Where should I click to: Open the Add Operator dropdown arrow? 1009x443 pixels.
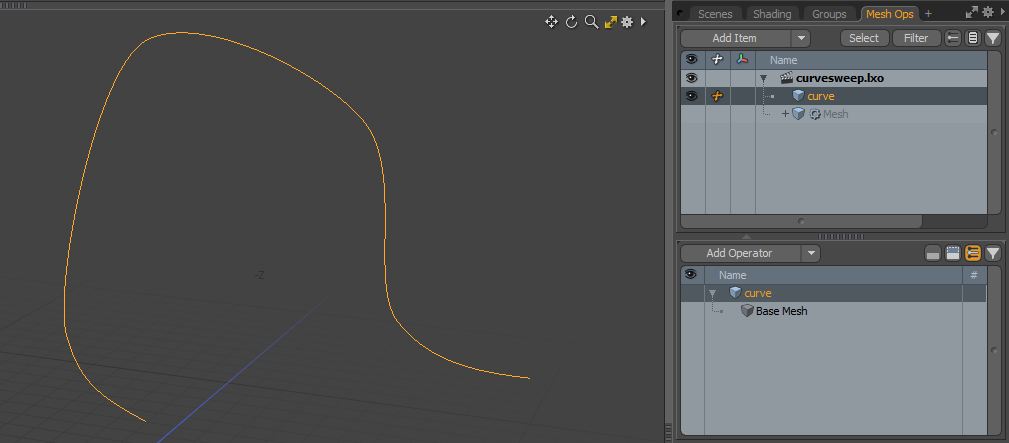click(811, 253)
